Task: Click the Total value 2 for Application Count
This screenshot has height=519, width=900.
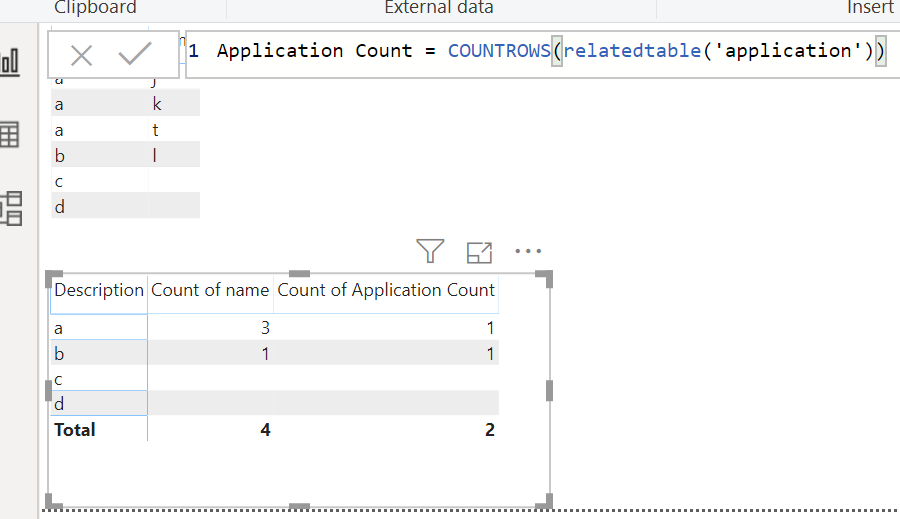Action: click(490, 429)
